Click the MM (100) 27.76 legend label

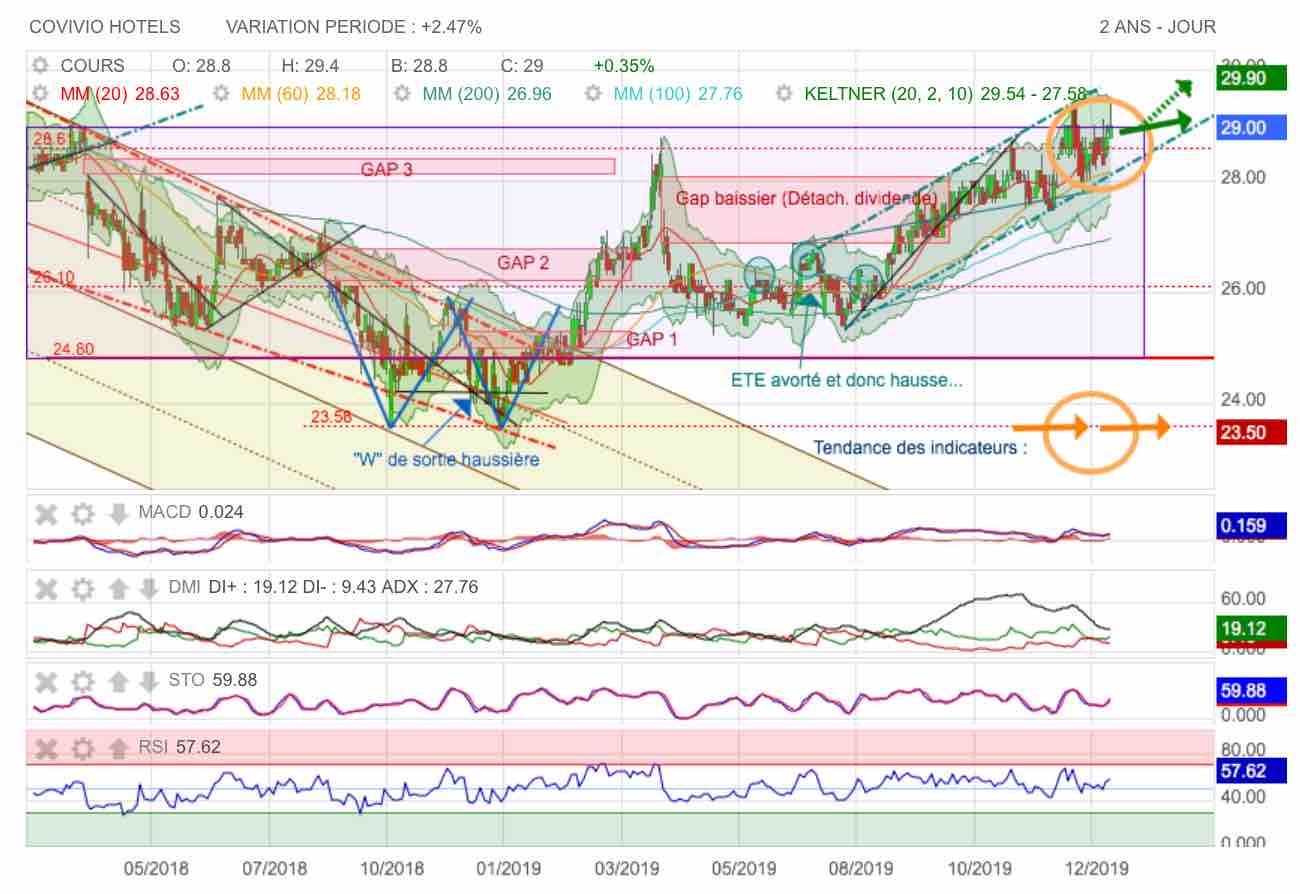click(x=678, y=94)
